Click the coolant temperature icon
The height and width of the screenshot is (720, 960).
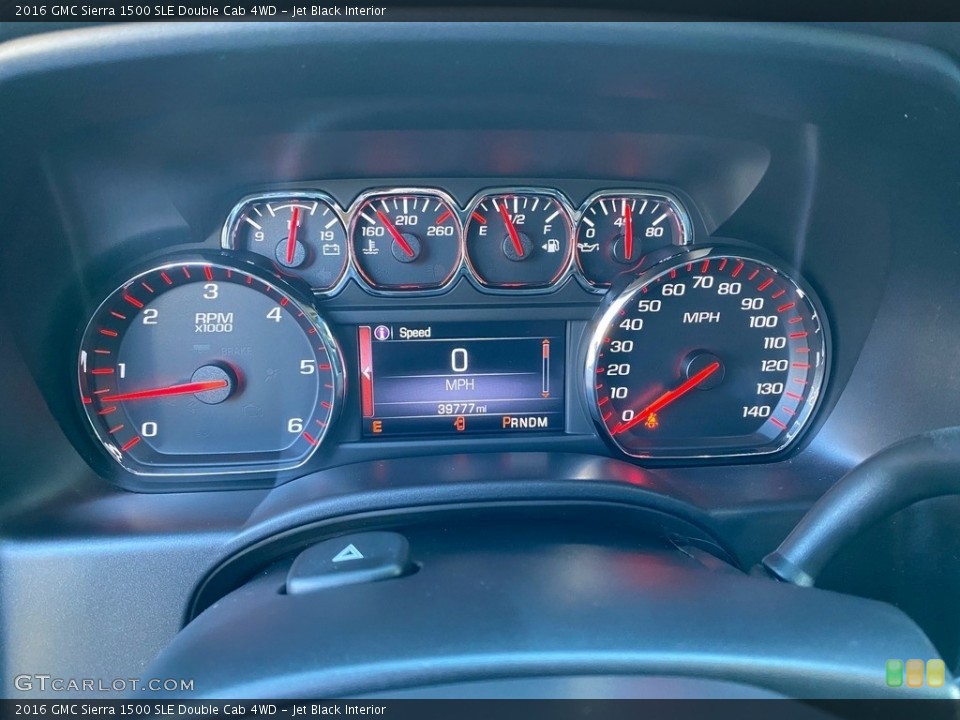pos(370,247)
